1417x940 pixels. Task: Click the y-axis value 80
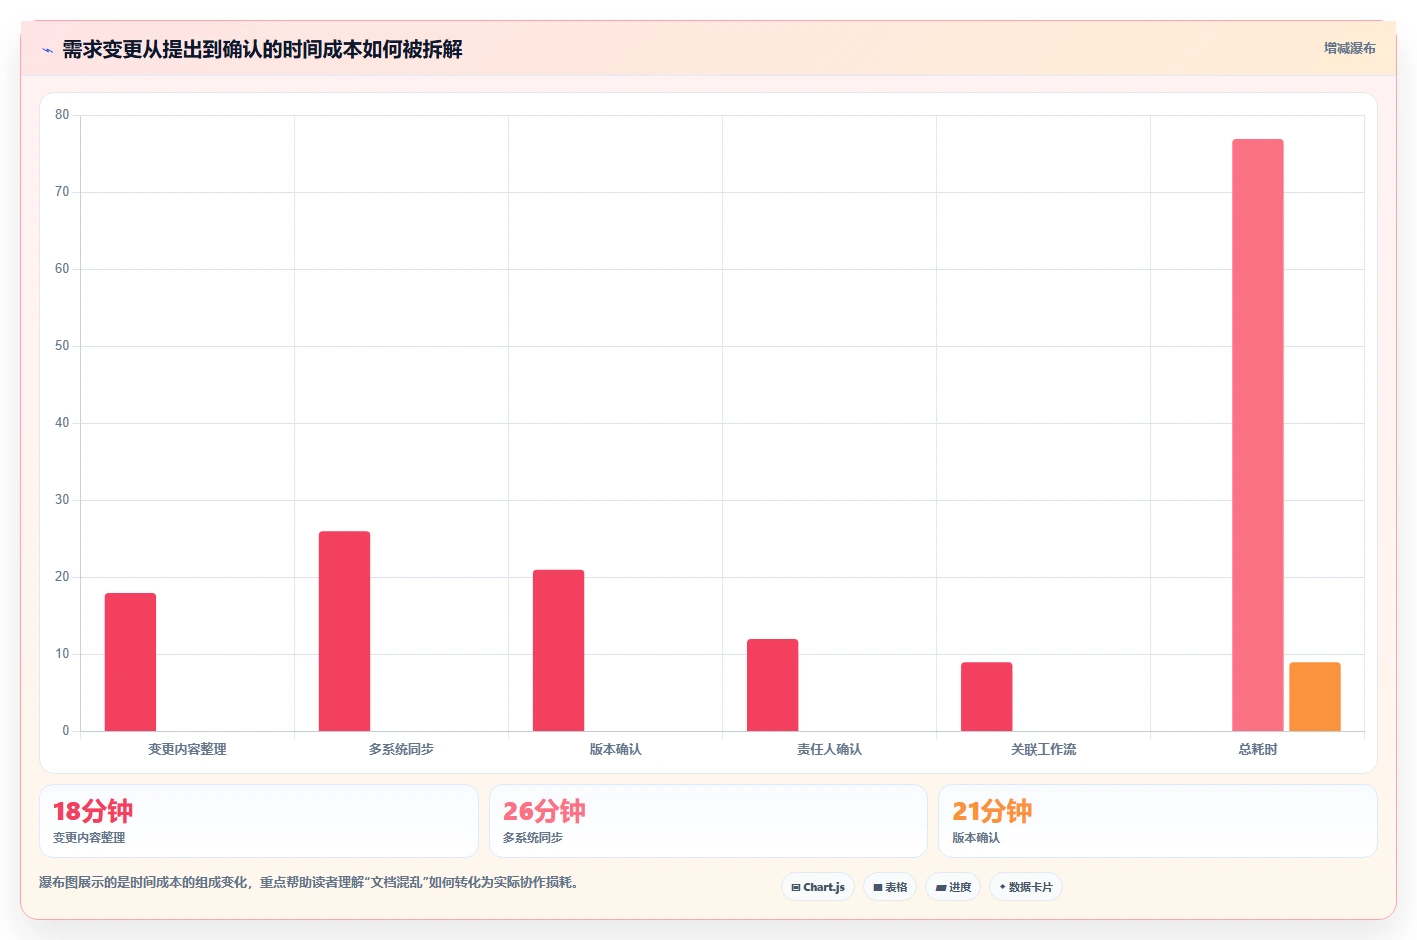pyautogui.click(x=62, y=115)
